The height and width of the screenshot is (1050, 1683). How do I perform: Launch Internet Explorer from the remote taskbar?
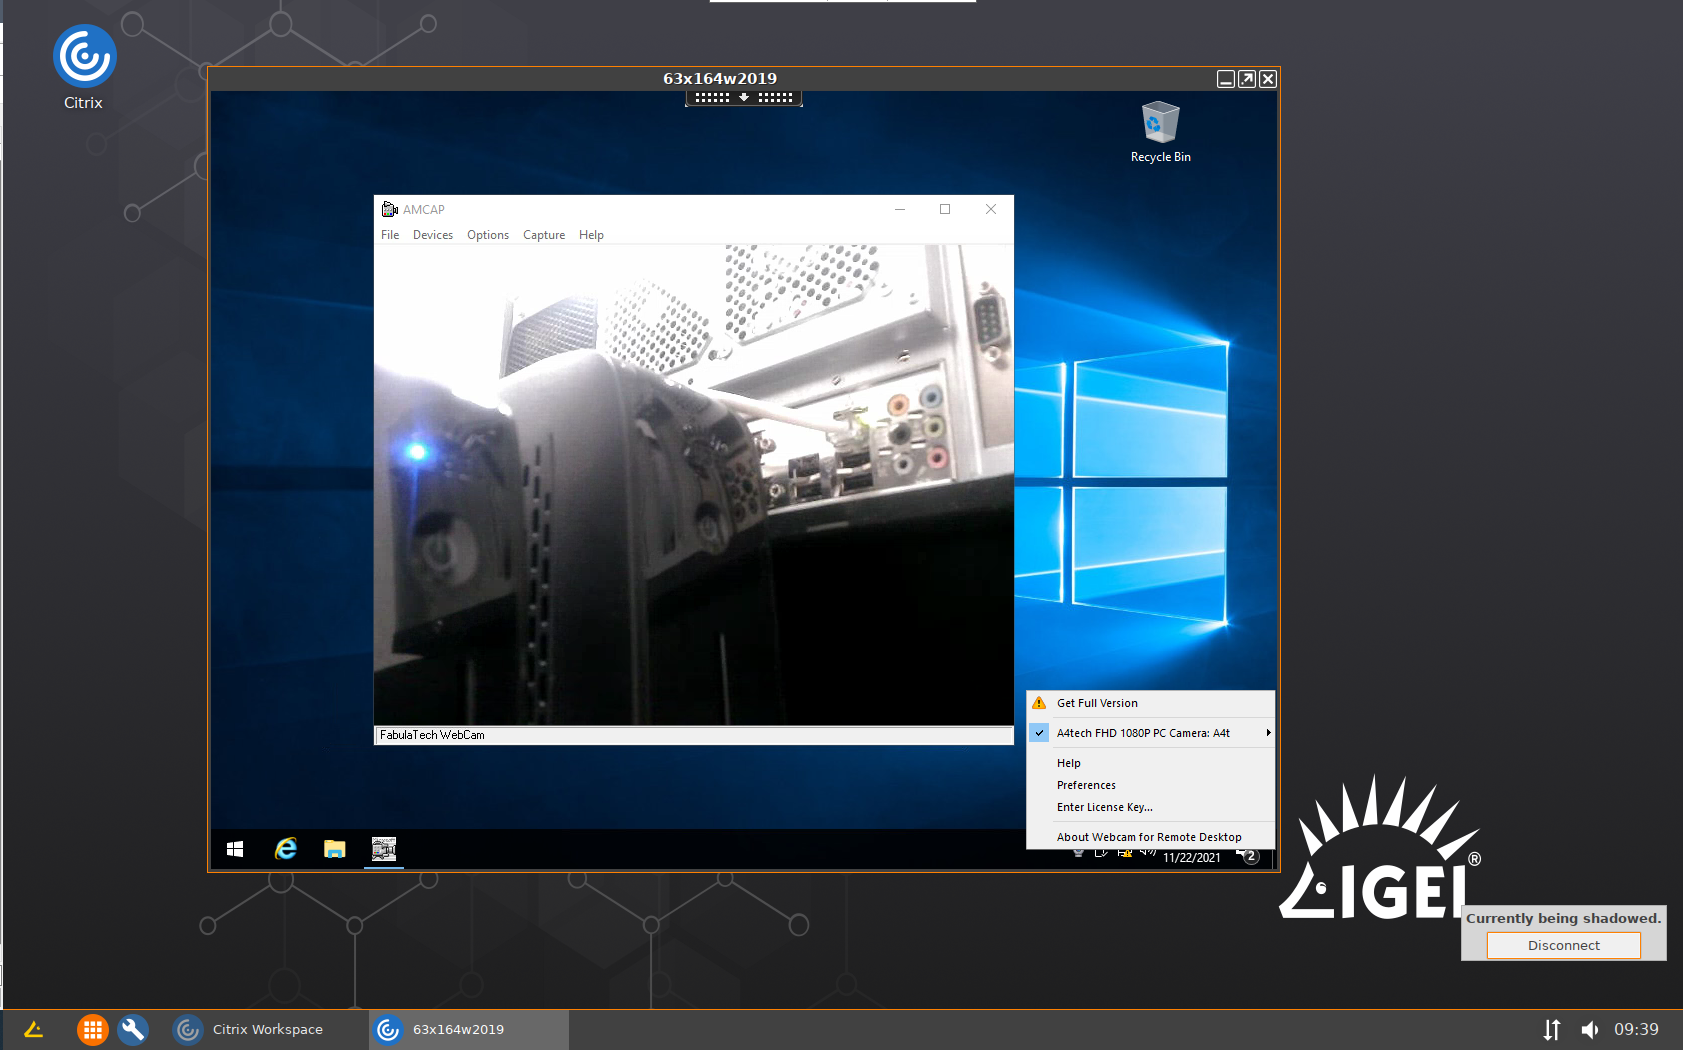point(286,849)
